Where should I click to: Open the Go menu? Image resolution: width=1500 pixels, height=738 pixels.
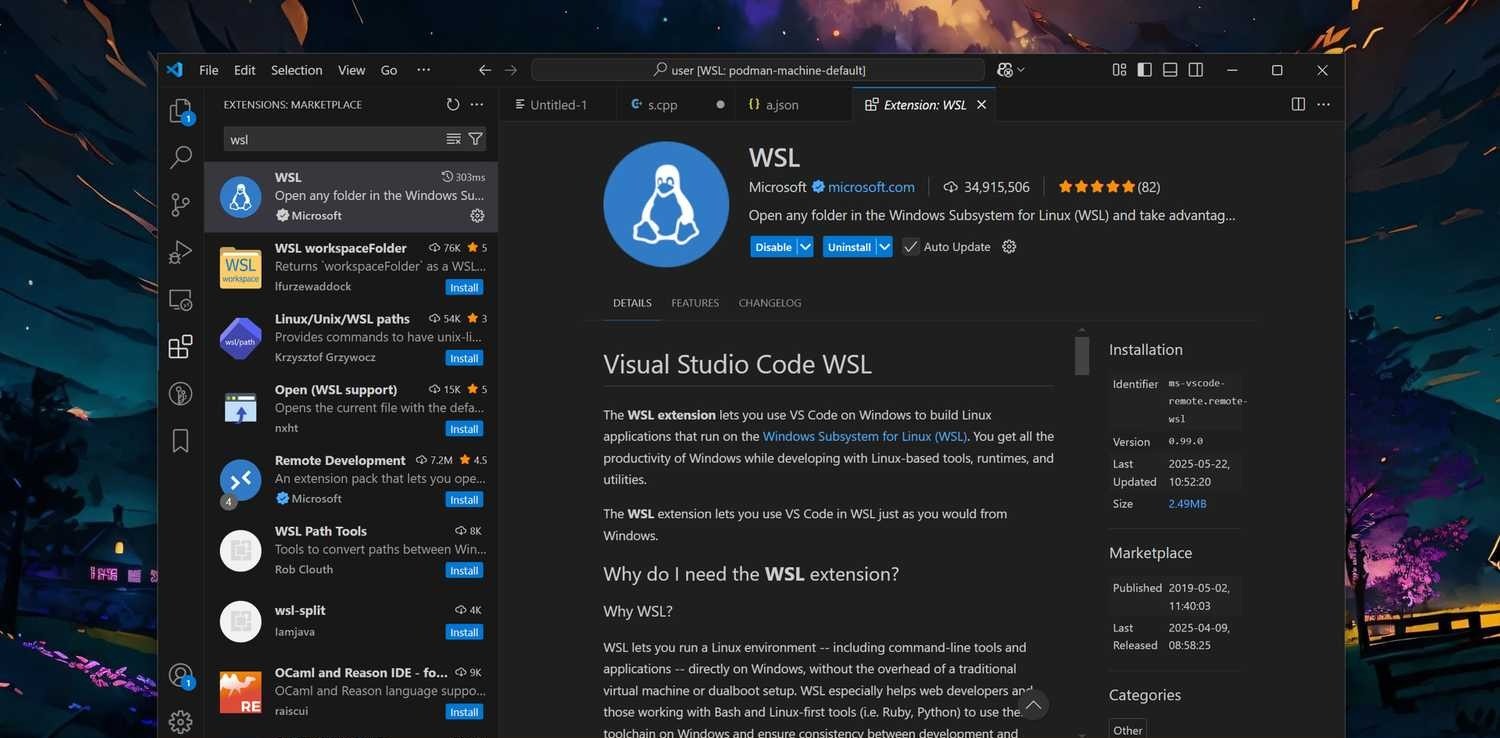tap(389, 70)
